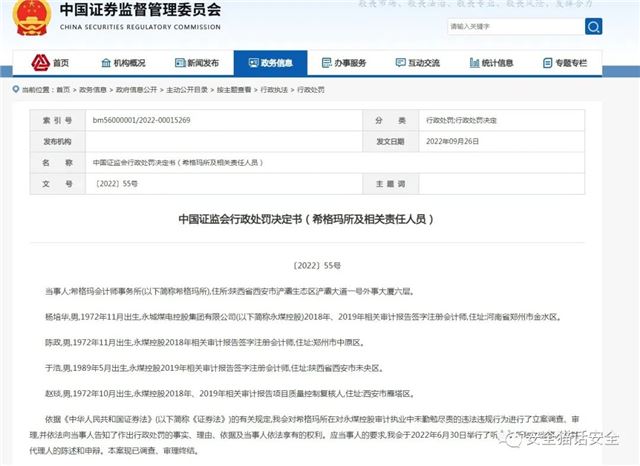Open the 机构概况 navigation tab
Viewport: 640px width, 466px height.
[123, 63]
